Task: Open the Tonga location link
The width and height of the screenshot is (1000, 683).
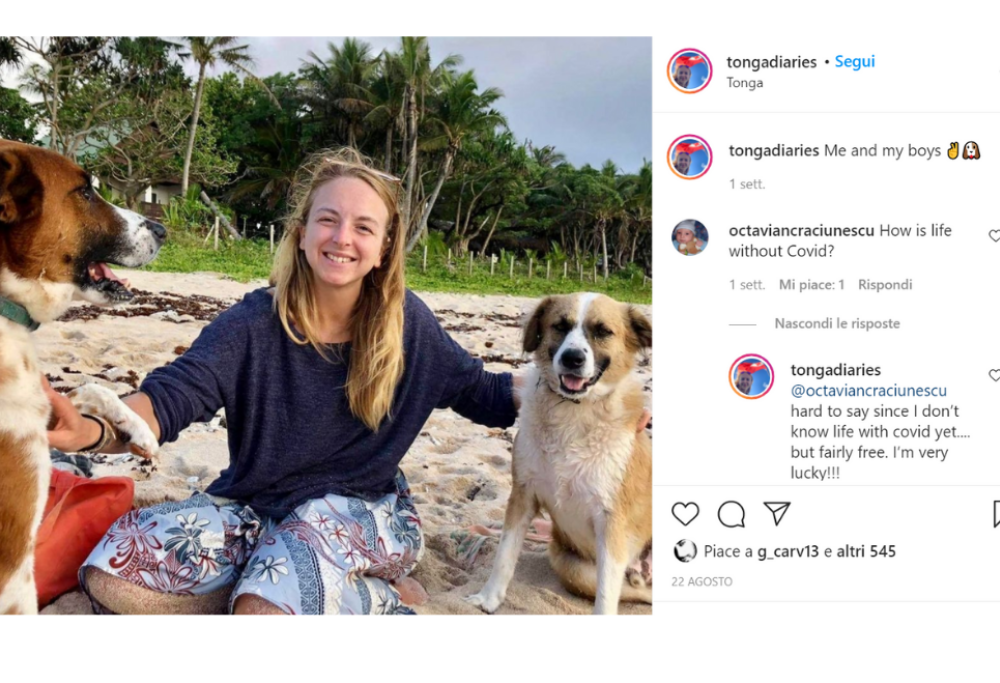Action: click(745, 83)
